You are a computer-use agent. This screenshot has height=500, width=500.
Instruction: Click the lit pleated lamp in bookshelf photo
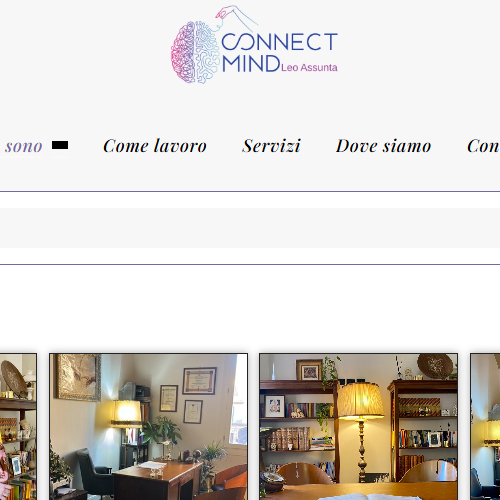(x=360, y=401)
